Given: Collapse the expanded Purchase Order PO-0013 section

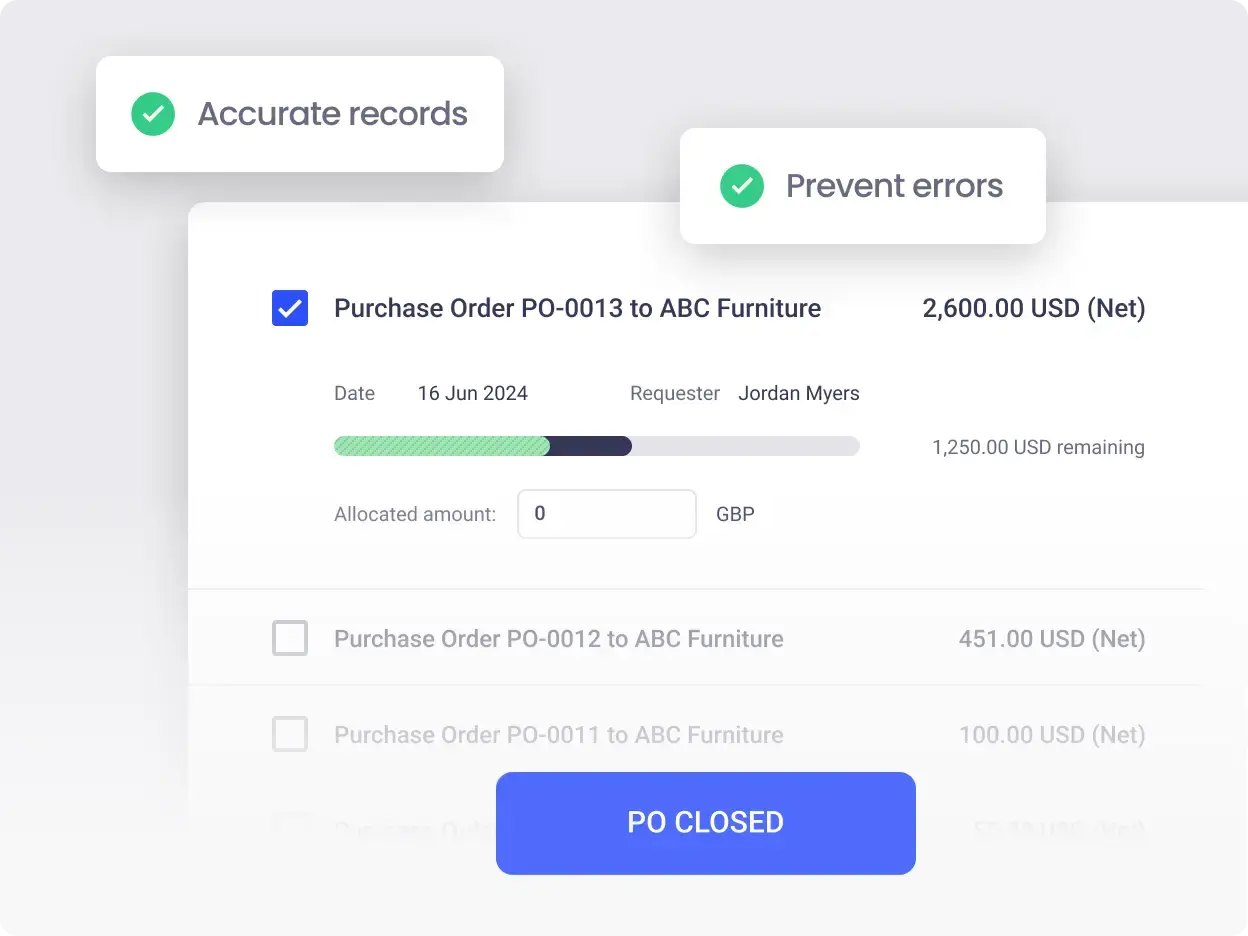Looking at the screenshot, I should (577, 308).
